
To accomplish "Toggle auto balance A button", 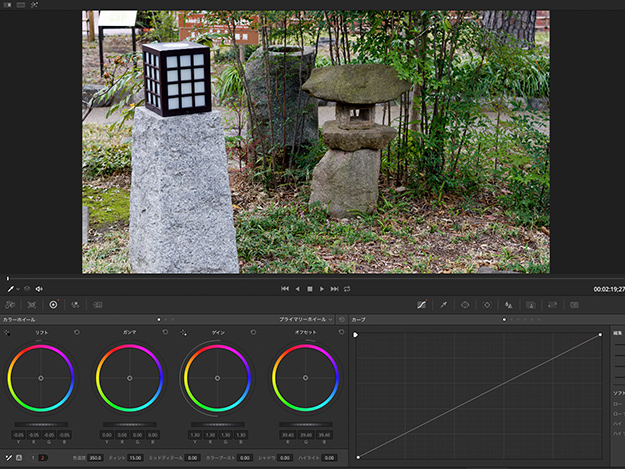I will click(x=19, y=457).
